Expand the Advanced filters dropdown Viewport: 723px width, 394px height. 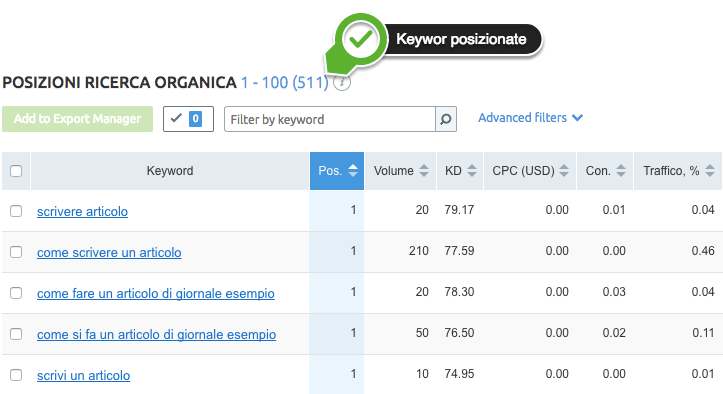tap(530, 118)
